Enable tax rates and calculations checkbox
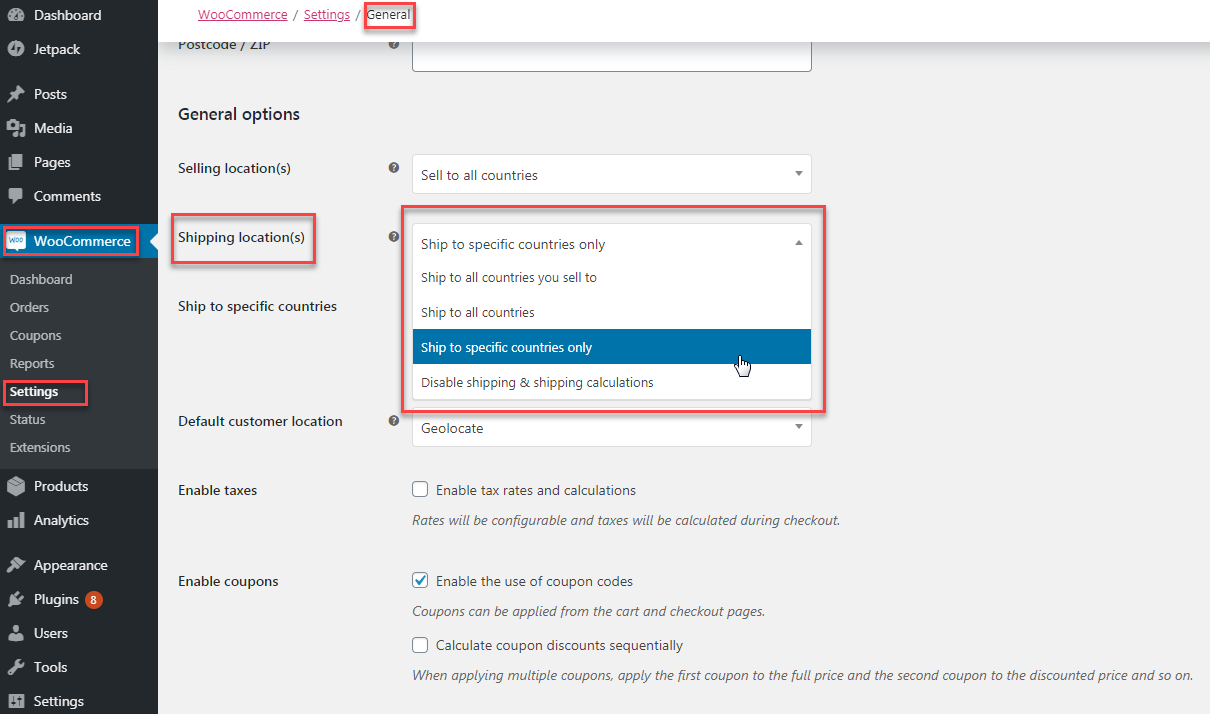1210x714 pixels. pos(420,490)
